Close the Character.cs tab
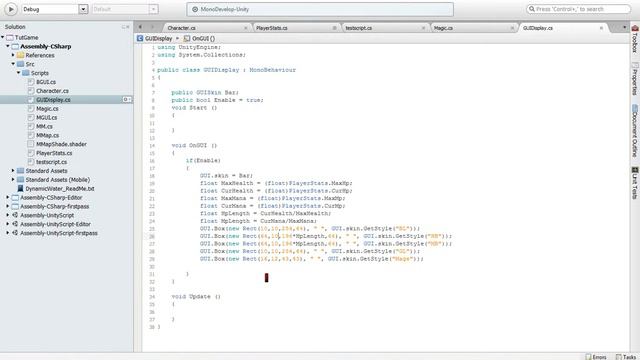This screenshot has height=360, width=640. click(246, 28)
